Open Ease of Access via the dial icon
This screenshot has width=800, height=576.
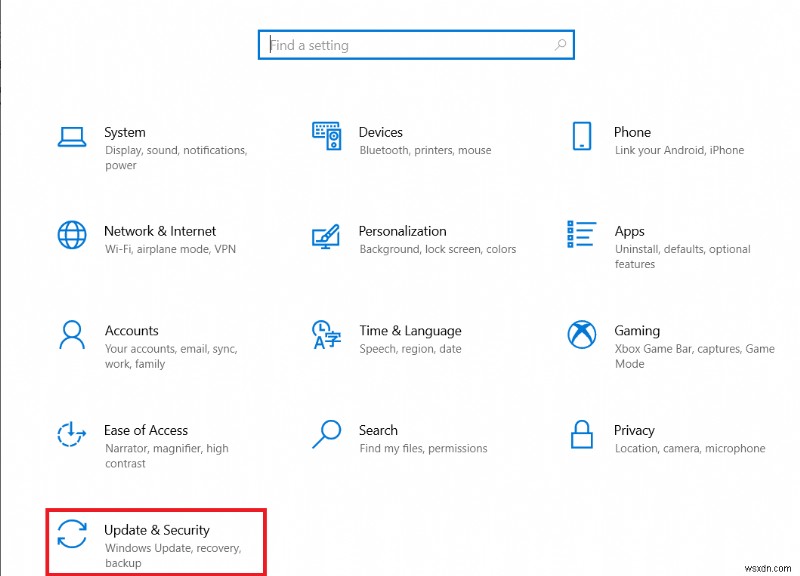tap(71, 437)
